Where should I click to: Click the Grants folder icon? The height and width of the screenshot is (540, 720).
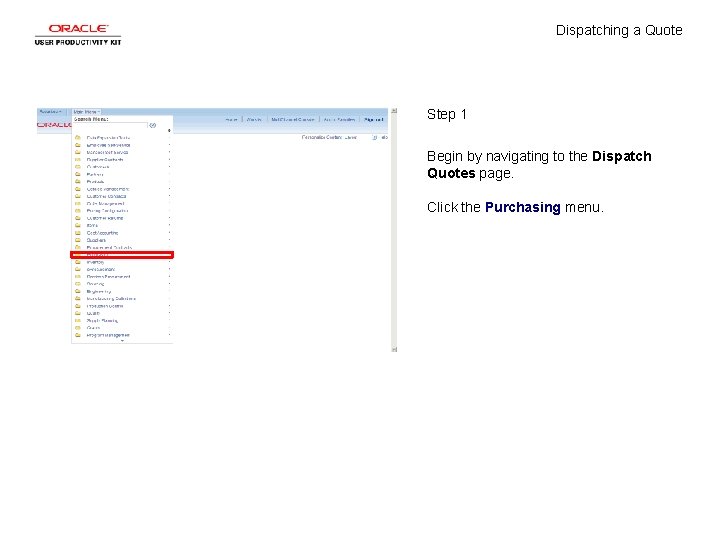tap(78, 328)
